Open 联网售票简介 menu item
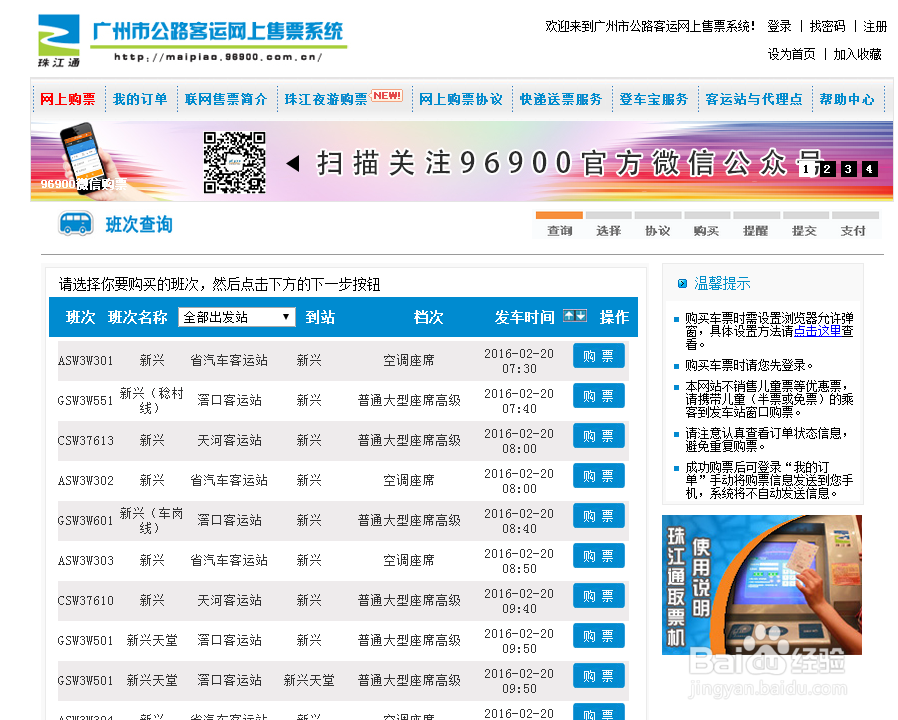The width and height of the screenshot is (898, 720). [x=226, y=99]
